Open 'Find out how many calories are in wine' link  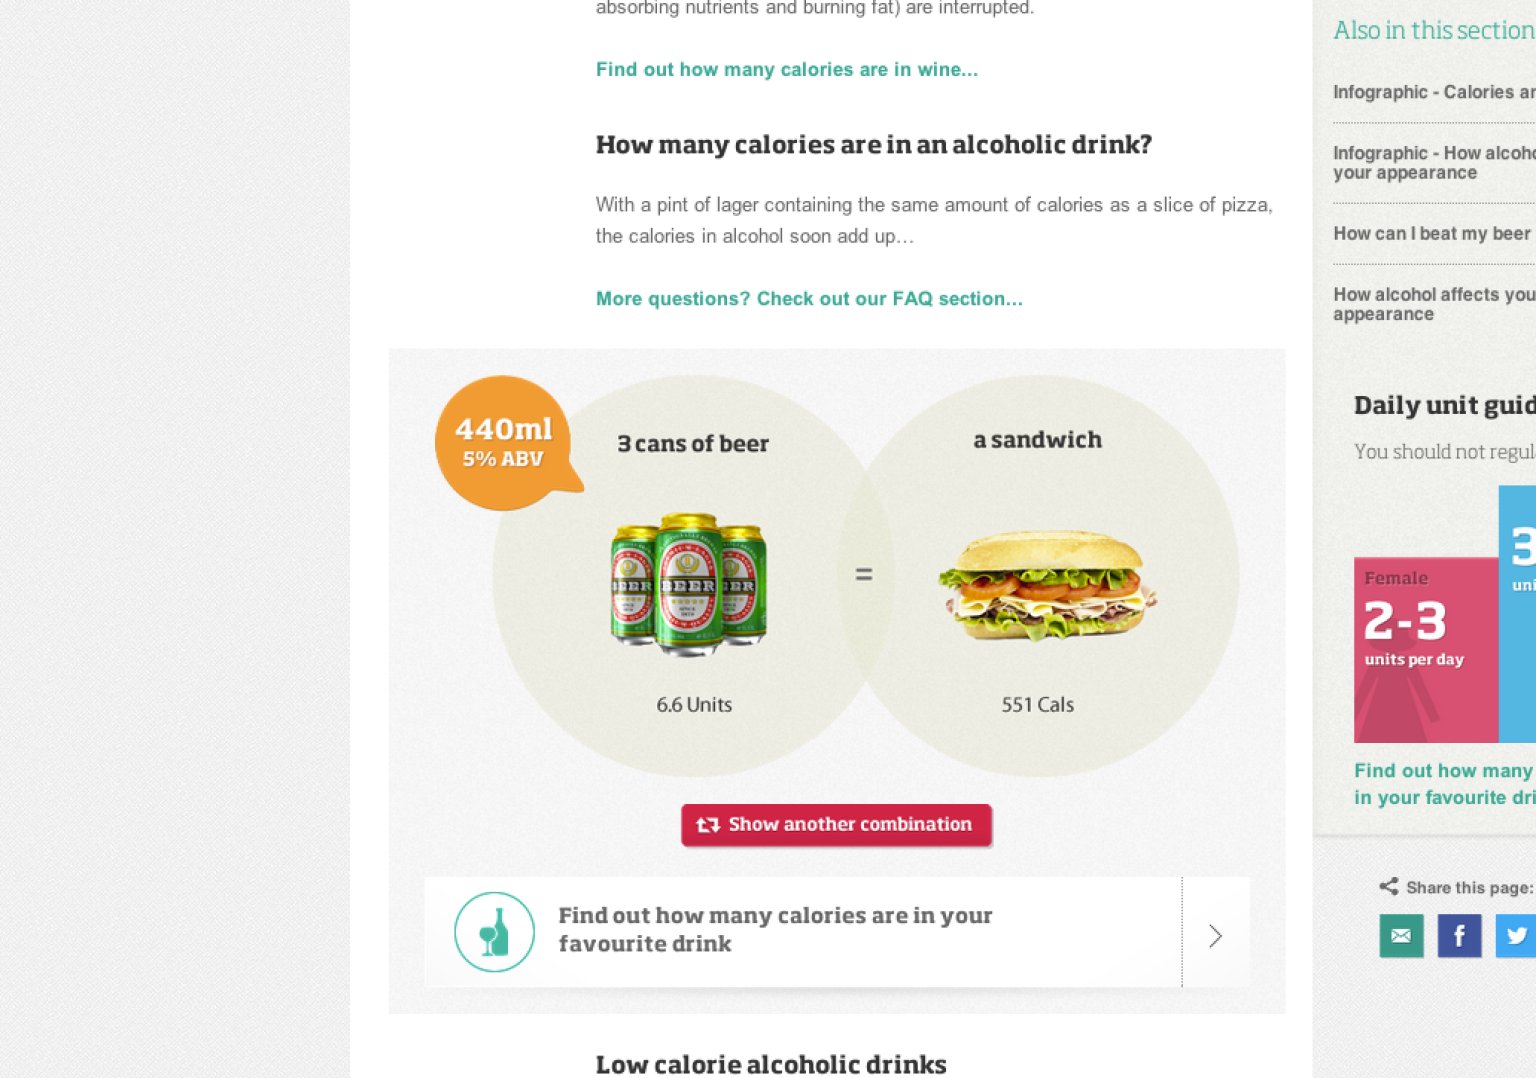click(x=786, y=70)
